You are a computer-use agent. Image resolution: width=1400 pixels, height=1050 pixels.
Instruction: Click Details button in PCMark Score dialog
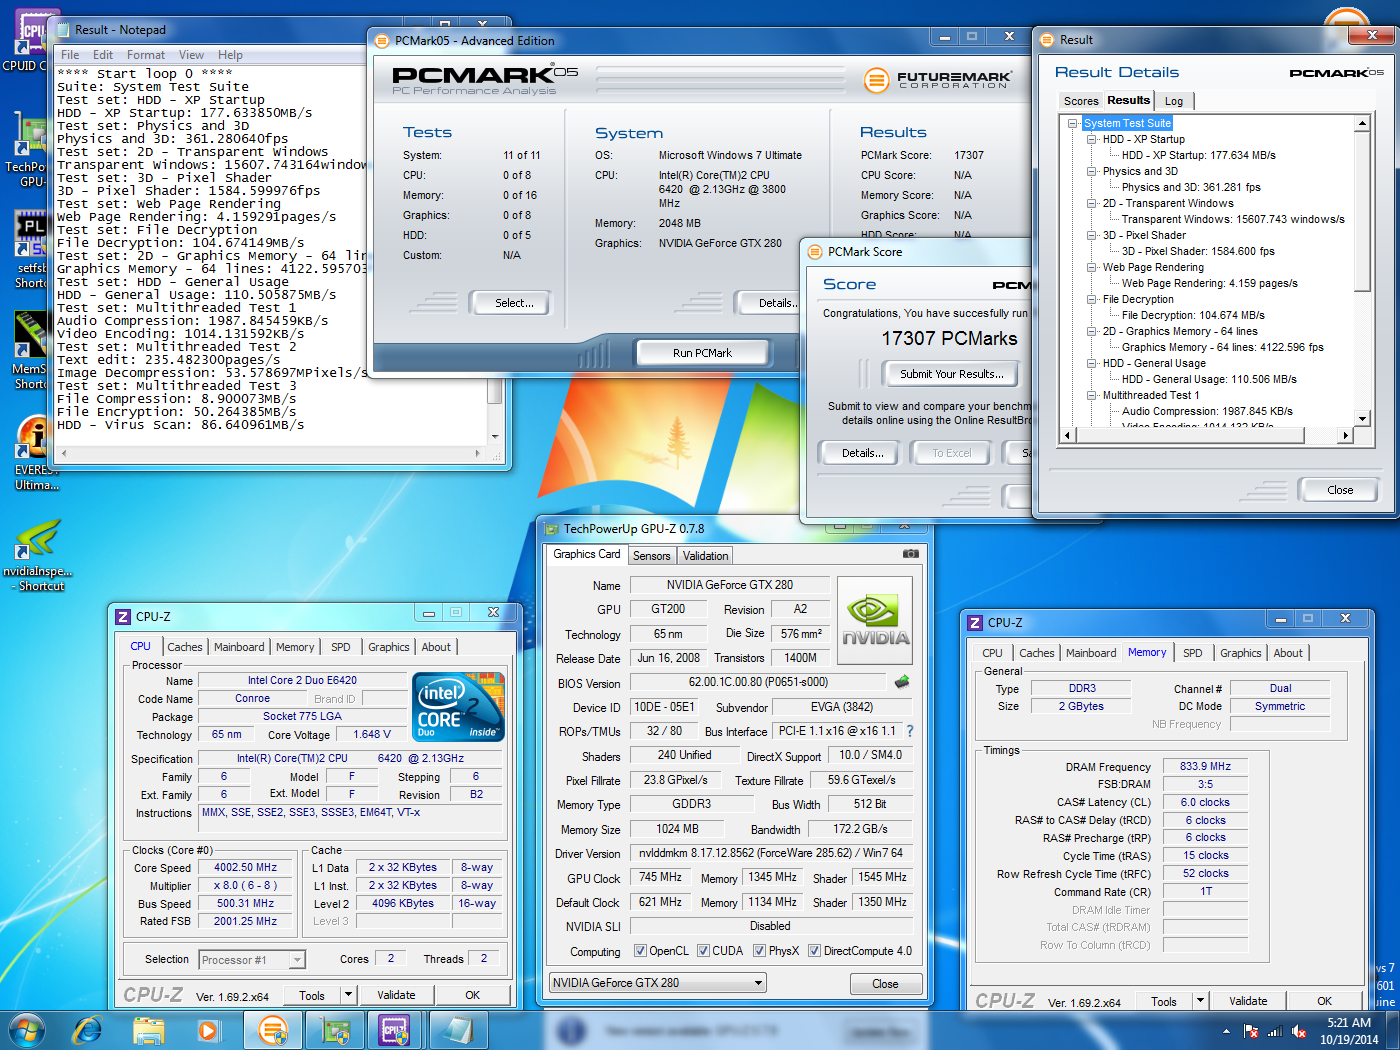[x=862, y=453]
